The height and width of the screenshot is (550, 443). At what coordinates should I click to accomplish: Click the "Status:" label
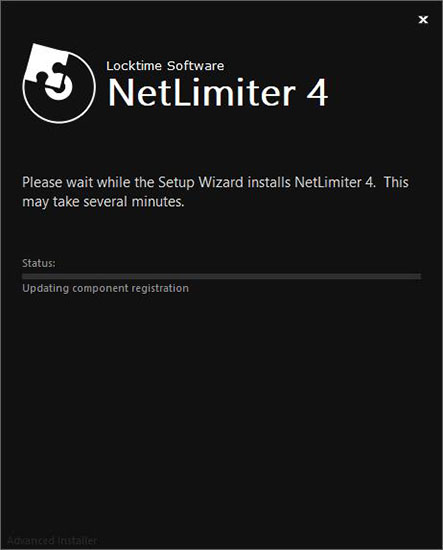[39, 263]
